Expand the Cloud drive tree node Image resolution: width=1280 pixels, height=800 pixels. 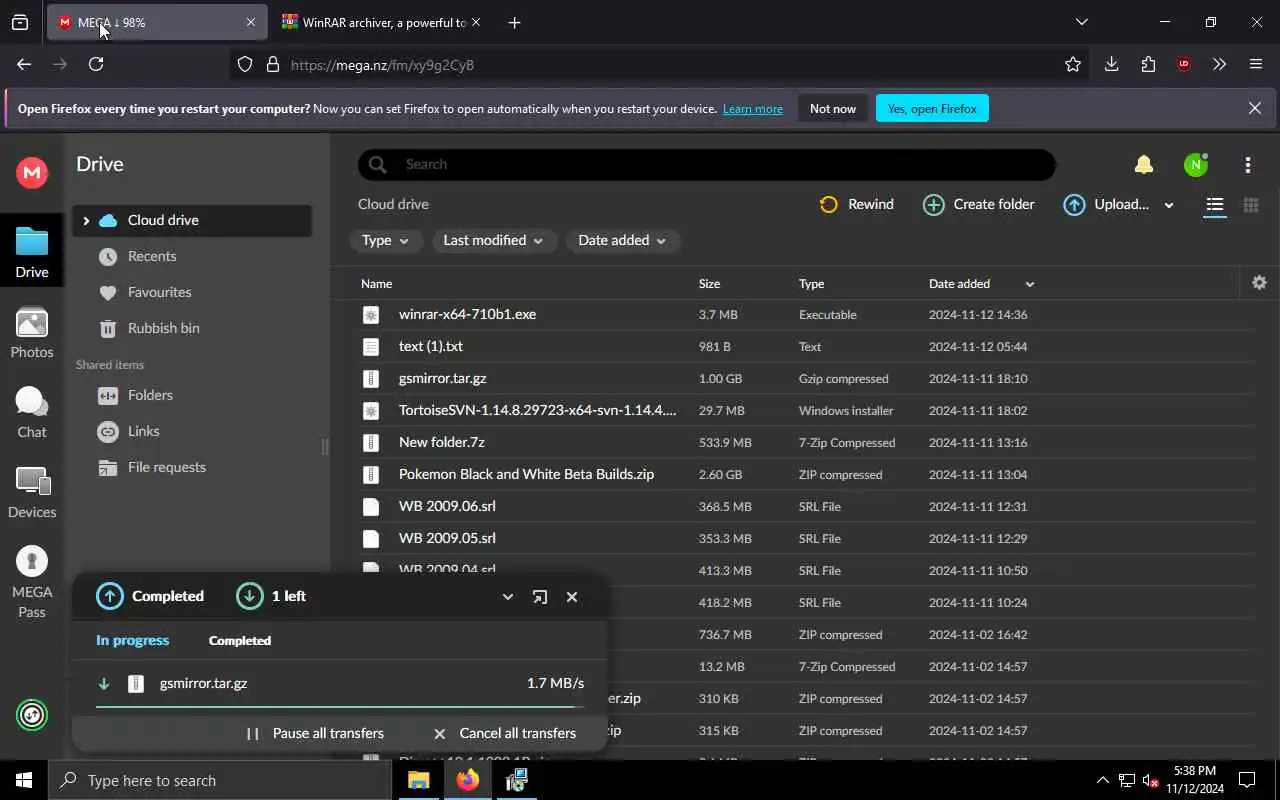click(86, 220)
